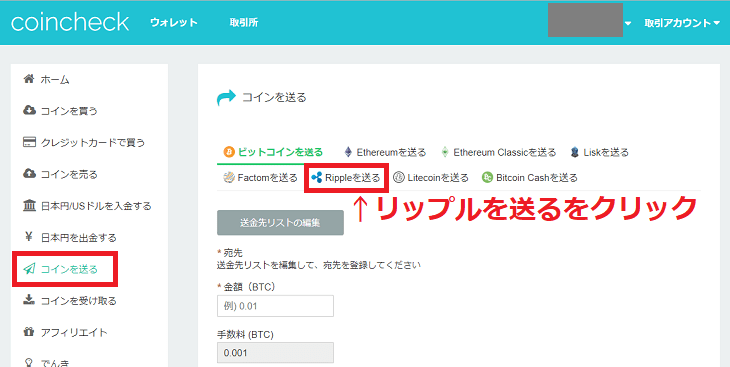Click the gift icon beside アフィリエイト
Image resolution: width=730 pixels, height=367 pixels.
coord(29,332)
